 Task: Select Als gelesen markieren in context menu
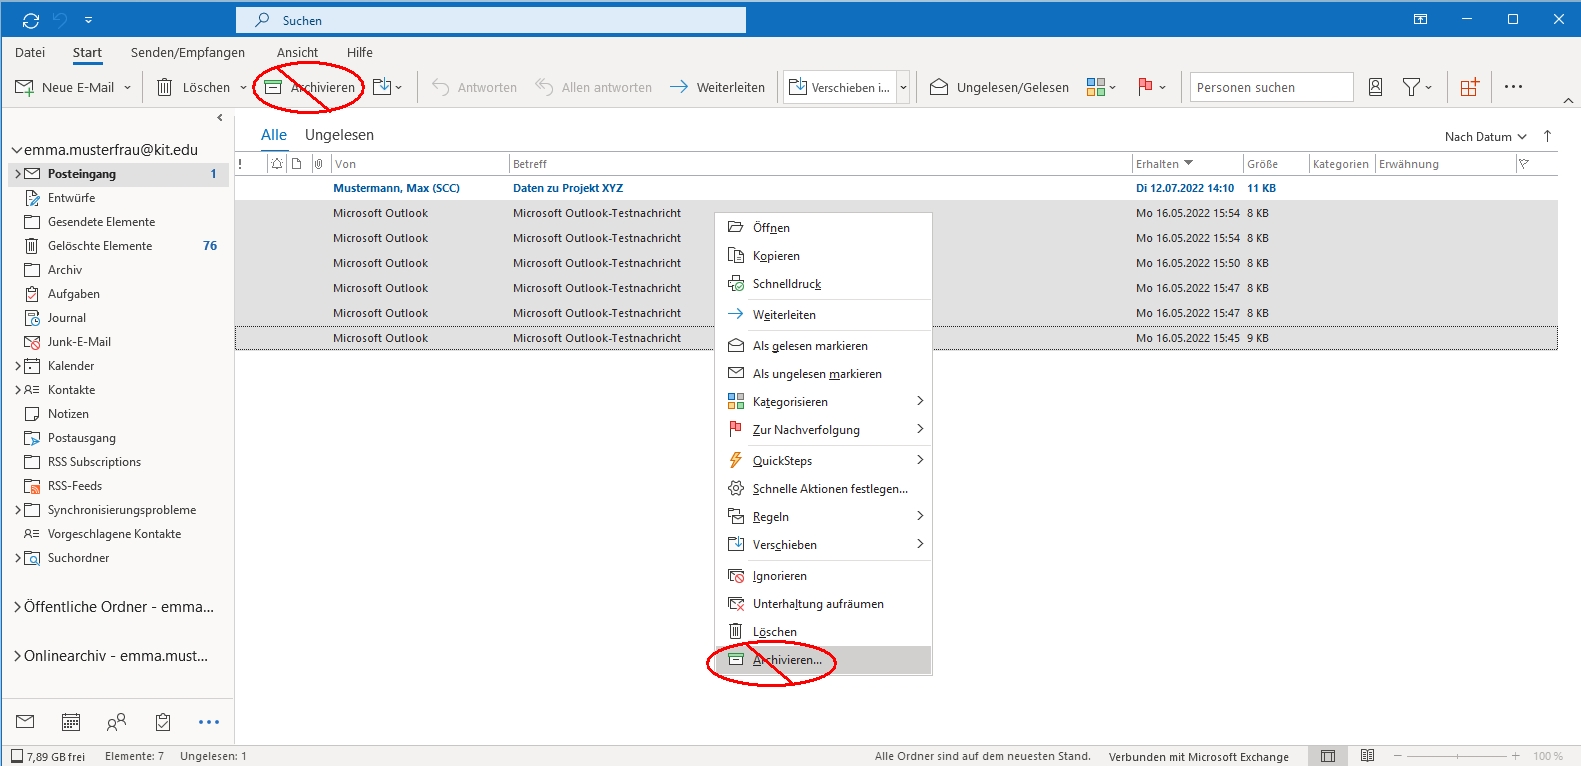pyautogui.click(x=810, y=346)
